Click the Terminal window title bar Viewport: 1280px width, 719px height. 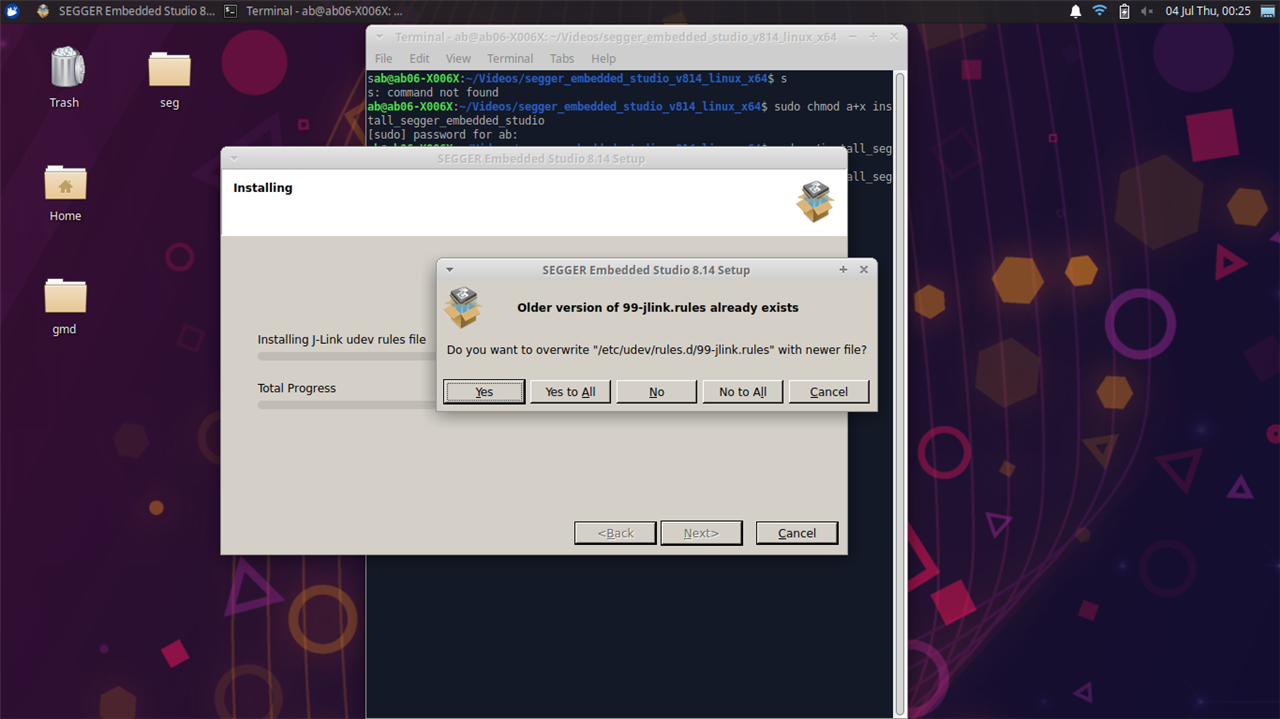pos(615,37)
